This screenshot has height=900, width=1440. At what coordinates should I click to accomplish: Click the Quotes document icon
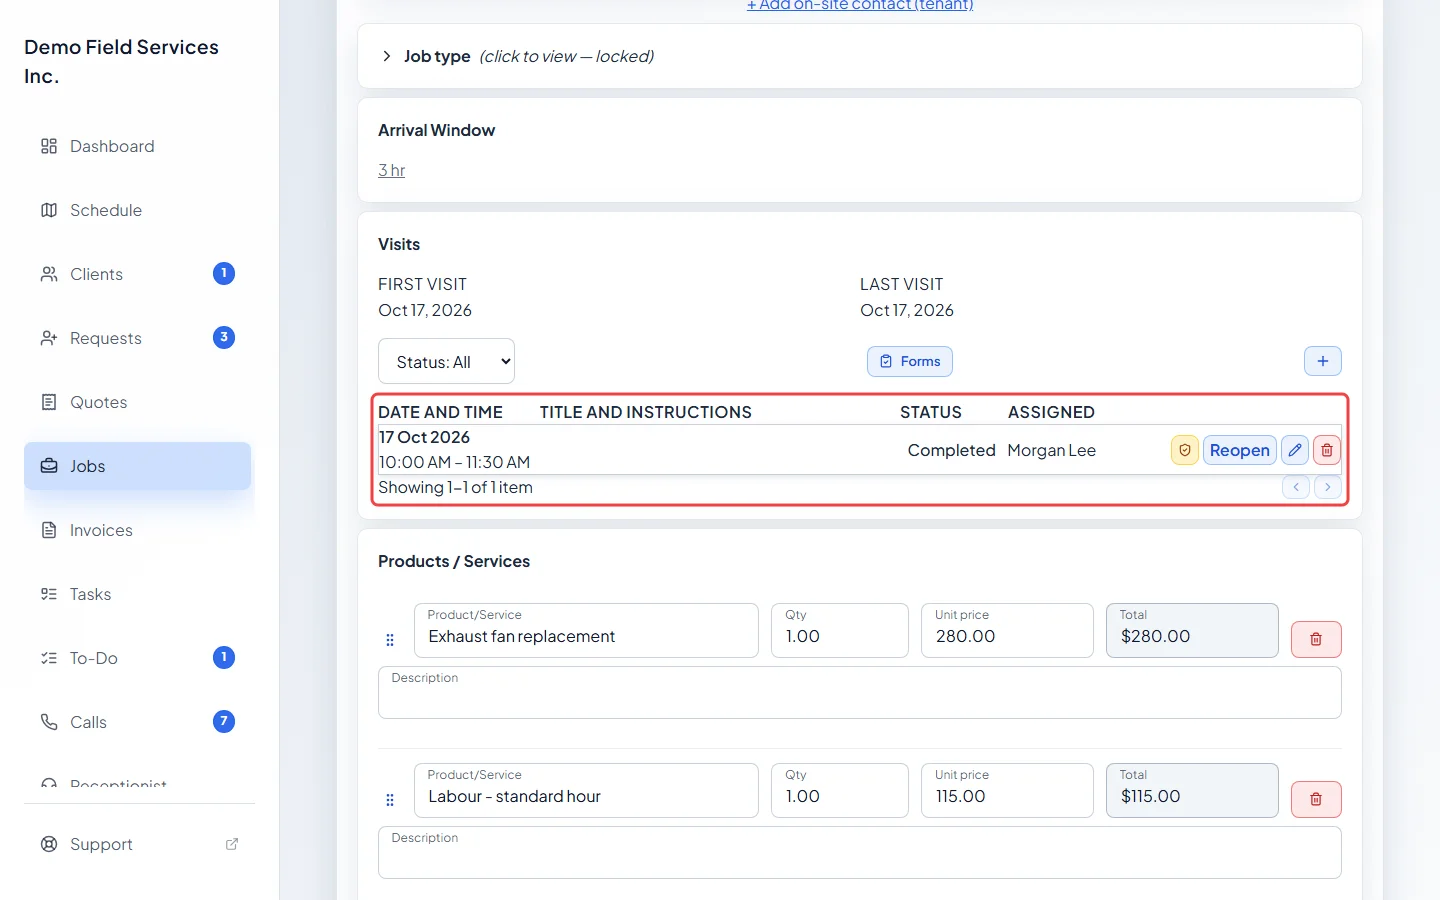click(49, 402)
